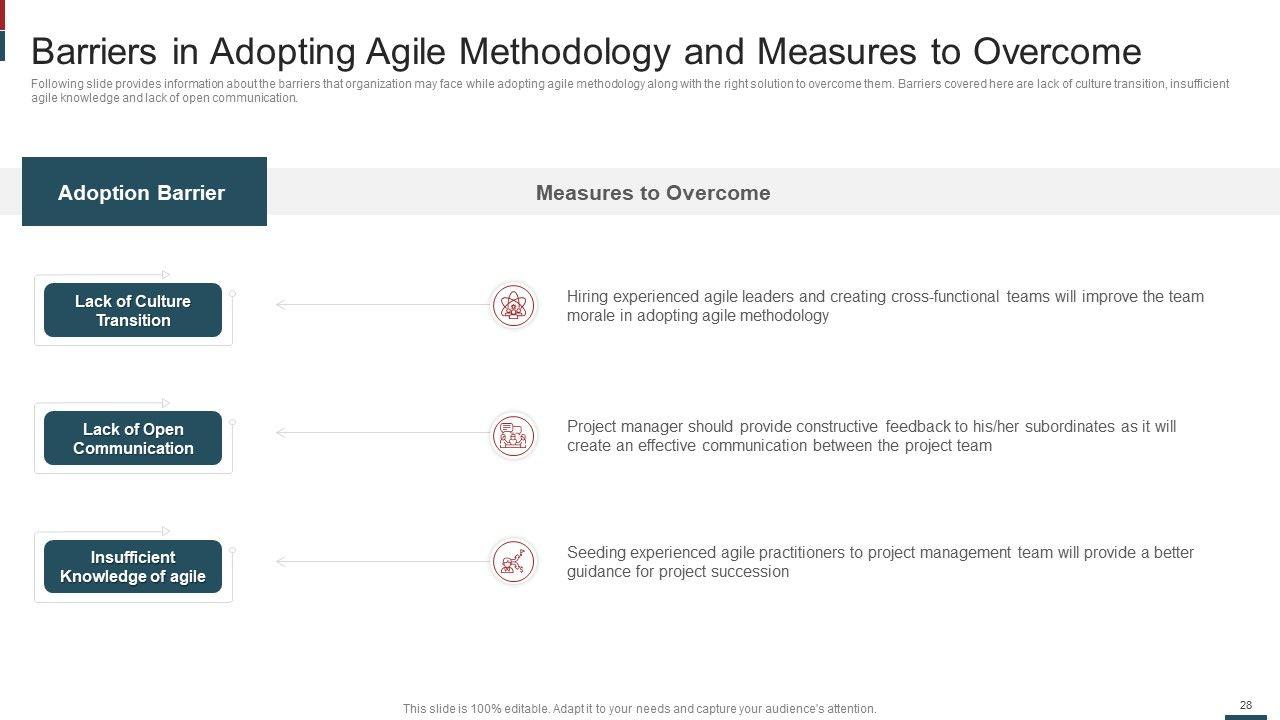The height and width of the screenshot is (720, 1280).
Task: Click the slide description paragraph under the title
Action: pyautogui.click(x=630, y=91)
